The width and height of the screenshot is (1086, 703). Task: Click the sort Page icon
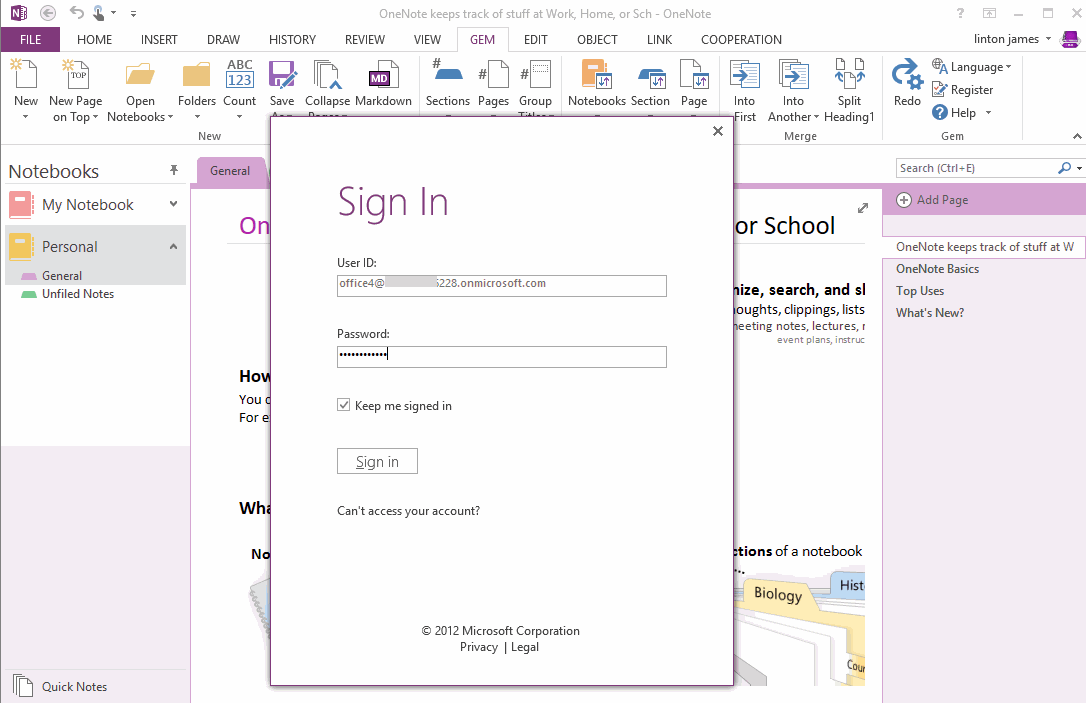(x=694, y=74)
